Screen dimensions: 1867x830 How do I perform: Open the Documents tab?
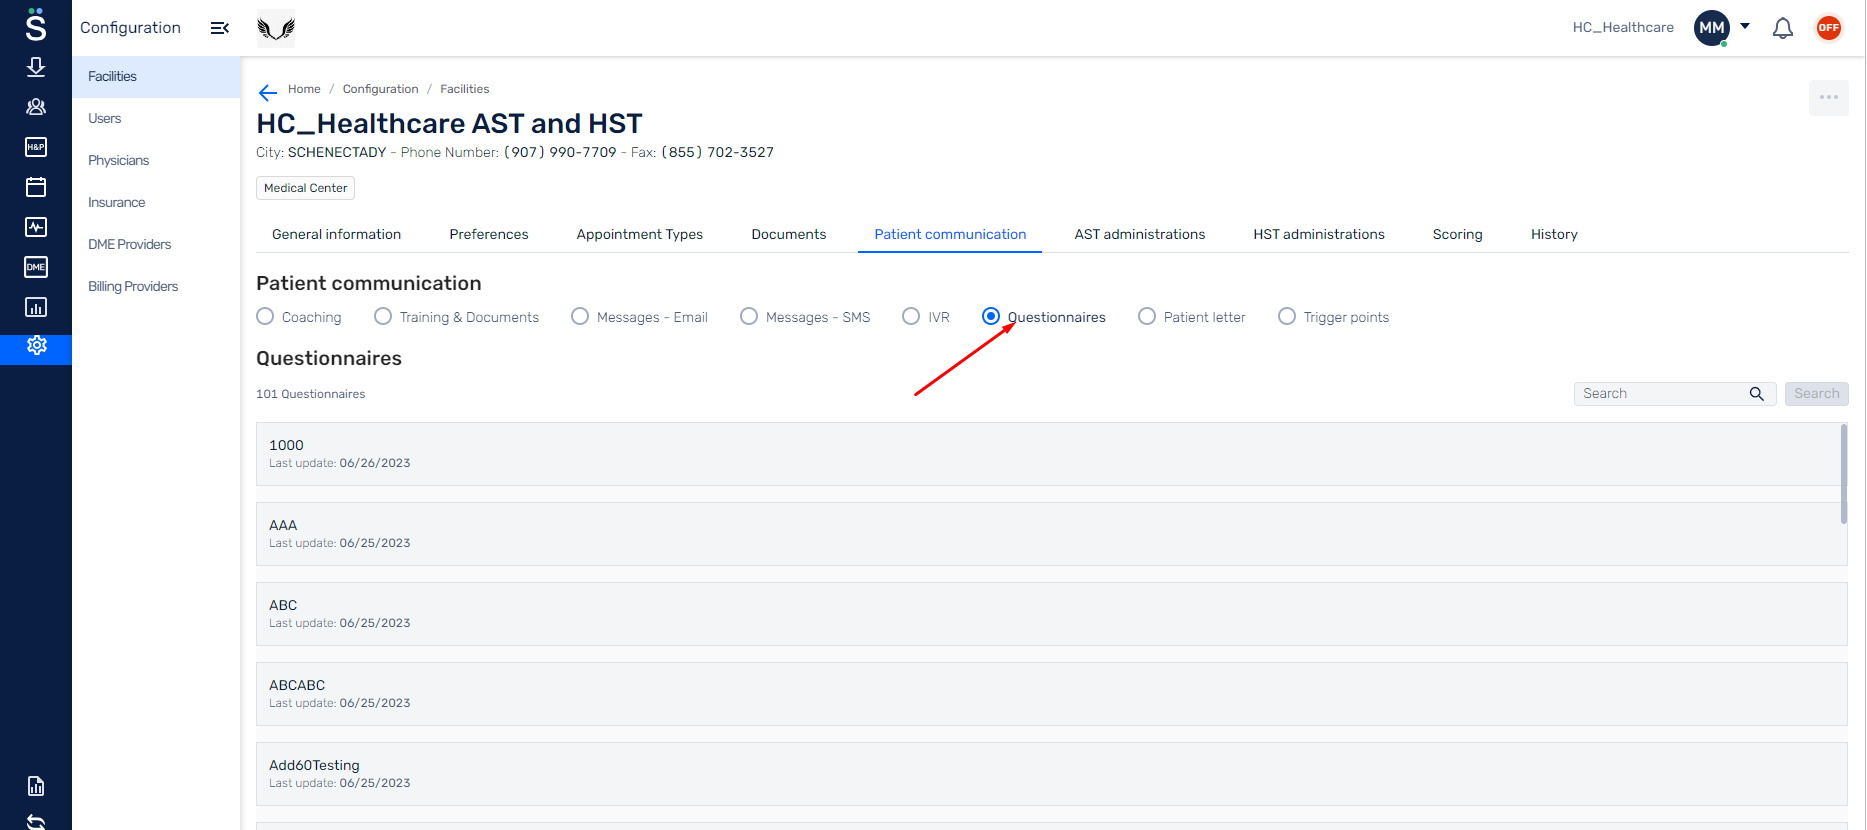[789, 234]
